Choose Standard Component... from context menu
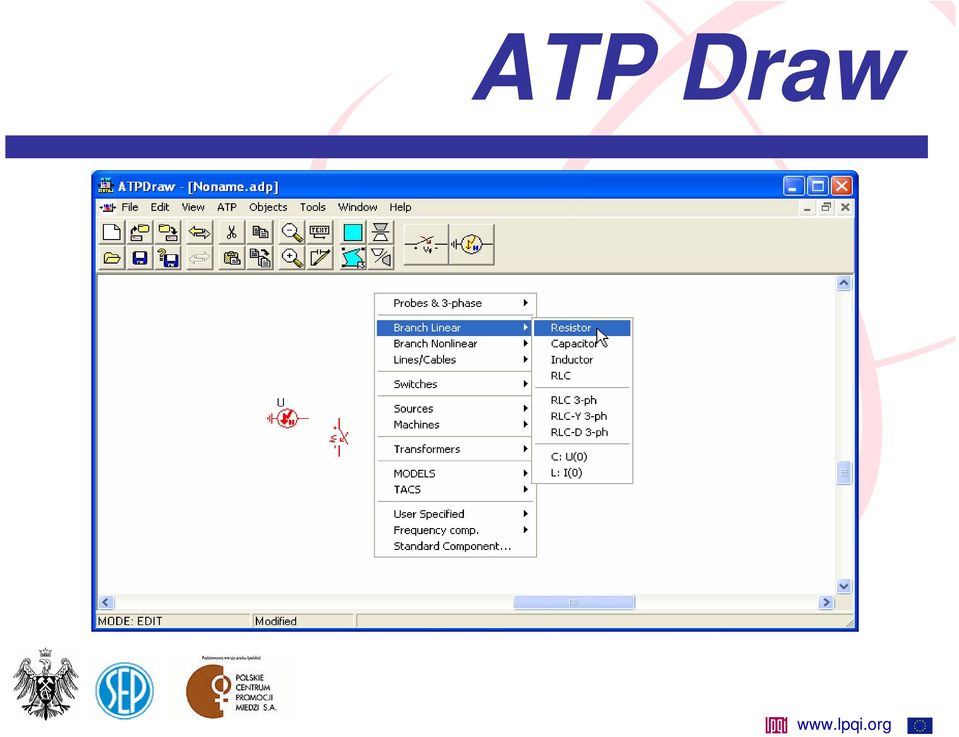 (456, 546)
